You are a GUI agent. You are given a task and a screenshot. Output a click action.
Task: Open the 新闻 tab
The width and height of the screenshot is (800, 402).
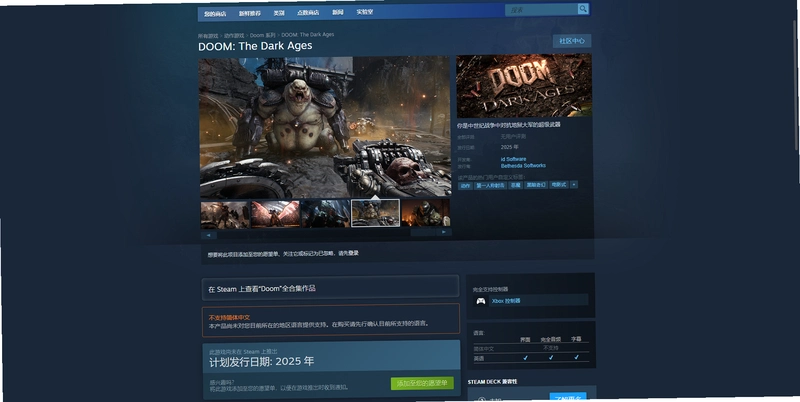point(338,12)
